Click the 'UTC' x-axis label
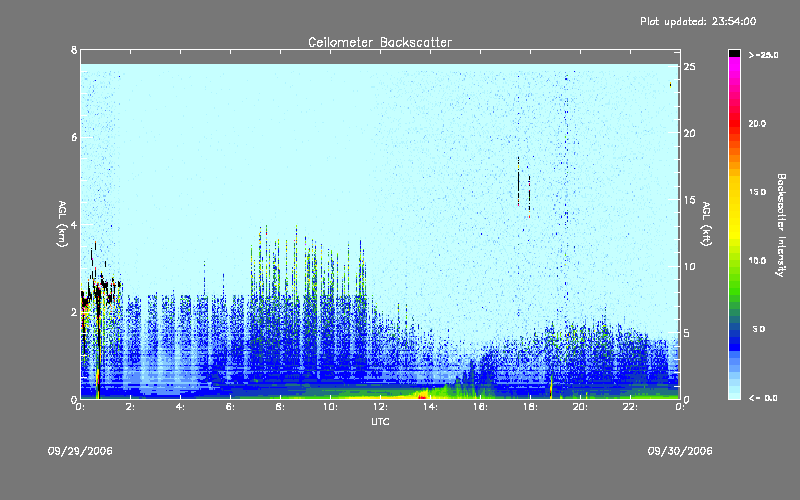This screenshot has height=500, width=800. (380, 421)
